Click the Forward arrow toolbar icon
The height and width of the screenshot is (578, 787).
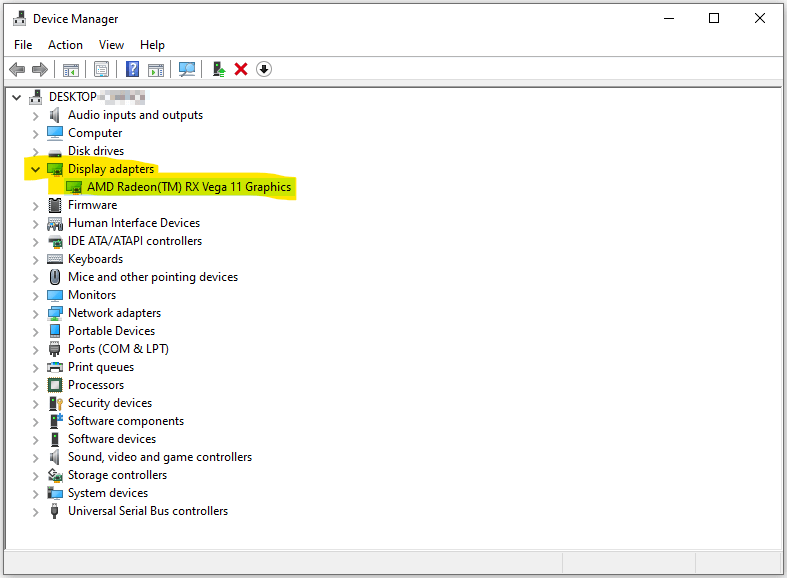coord(40,69)
